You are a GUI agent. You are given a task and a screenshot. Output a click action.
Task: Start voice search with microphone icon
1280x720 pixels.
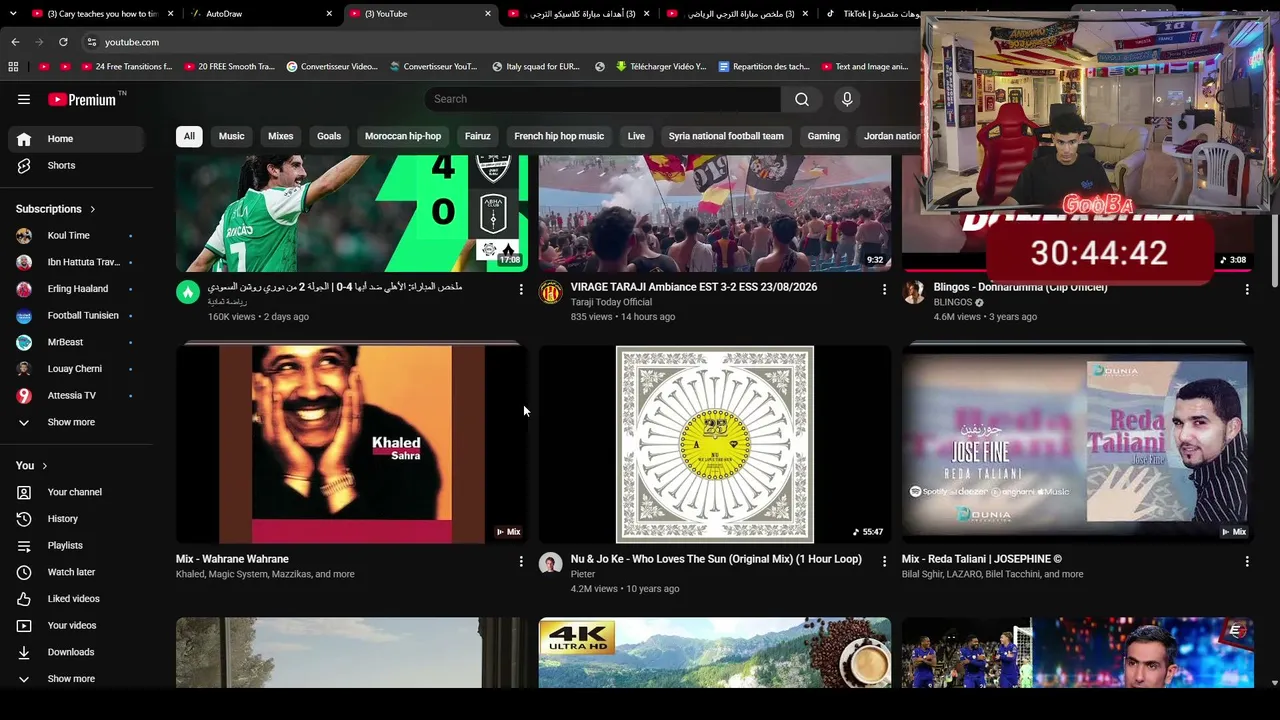point(847,99)
